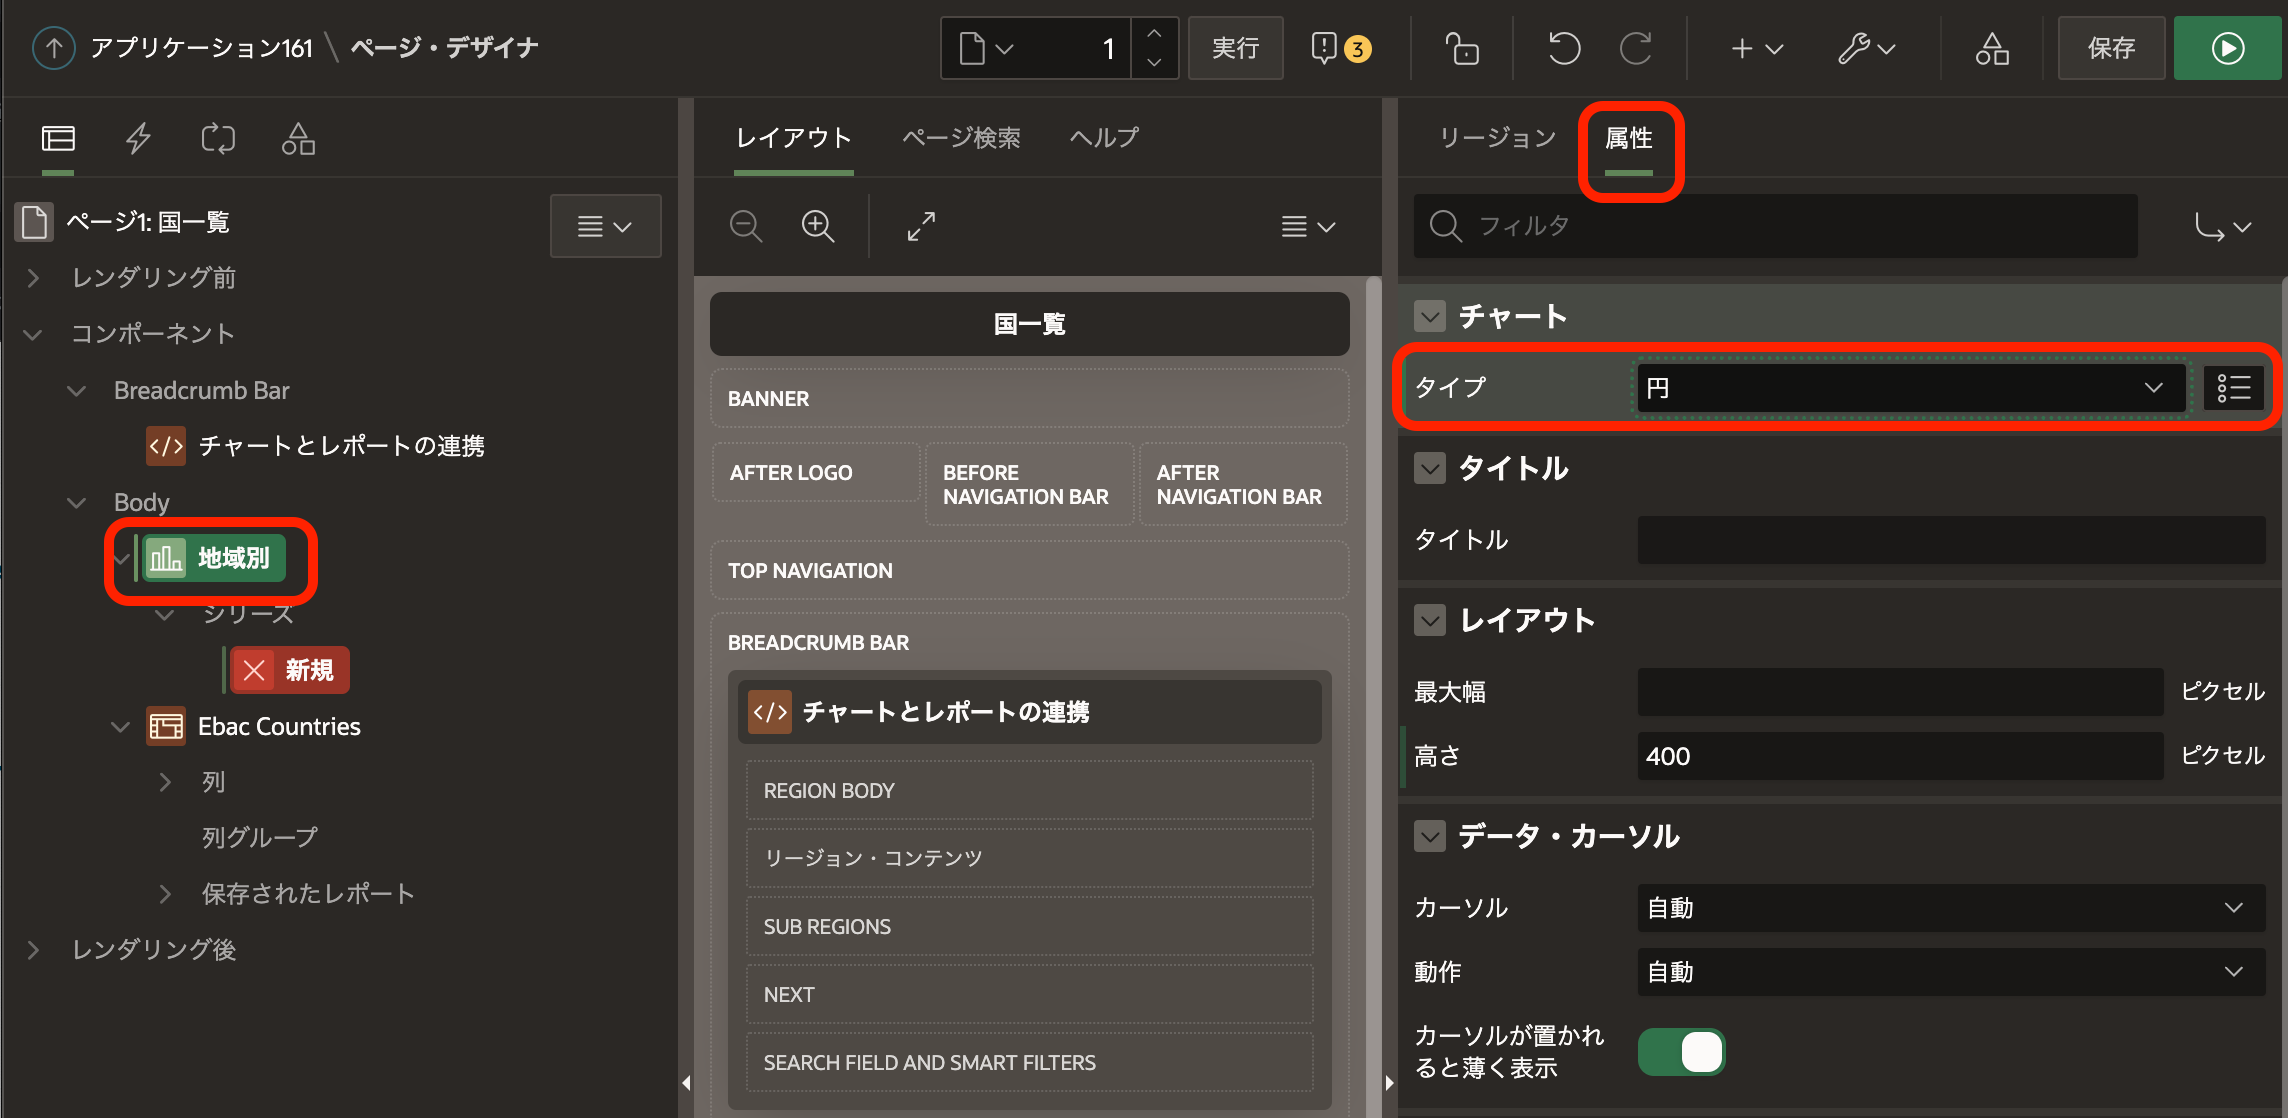
Task: Open the タイプ chart type dropdown
Action: 1910,388
